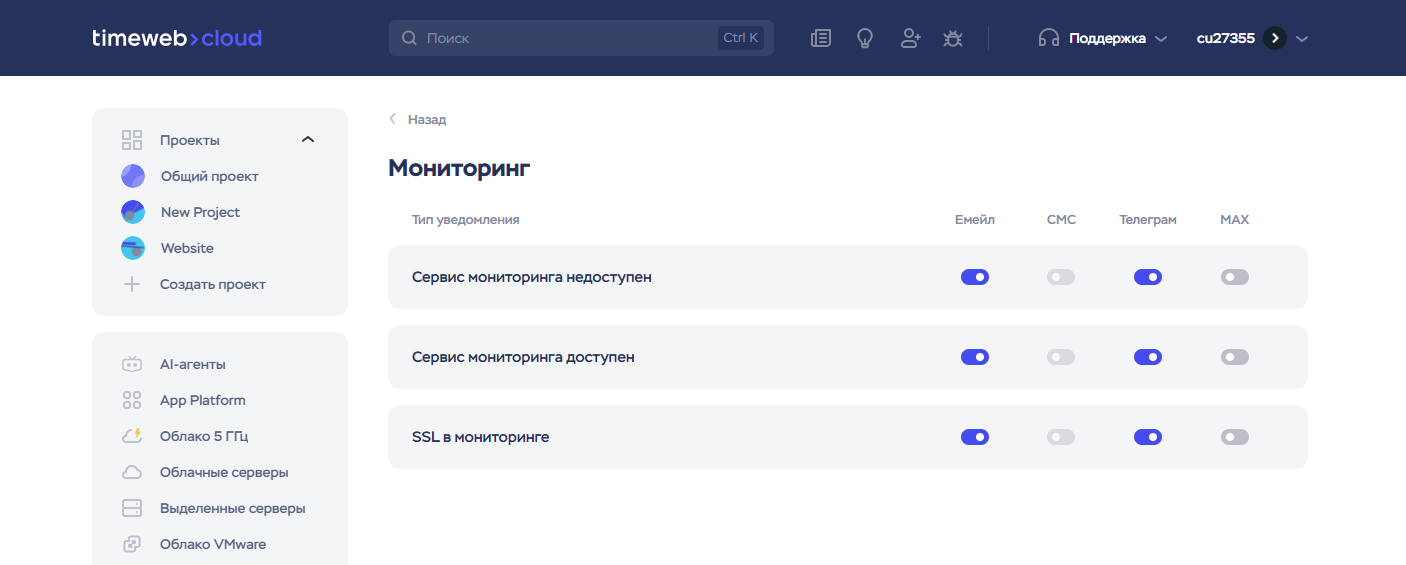This screenshot has width=1406, height=565.
Task: Open Website project in sidebar
Action: [x=187, y=248]
